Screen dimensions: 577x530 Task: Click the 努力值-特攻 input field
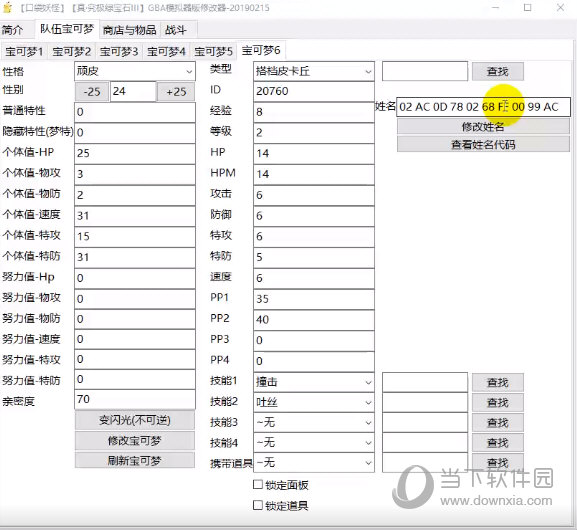click(135, 359)
